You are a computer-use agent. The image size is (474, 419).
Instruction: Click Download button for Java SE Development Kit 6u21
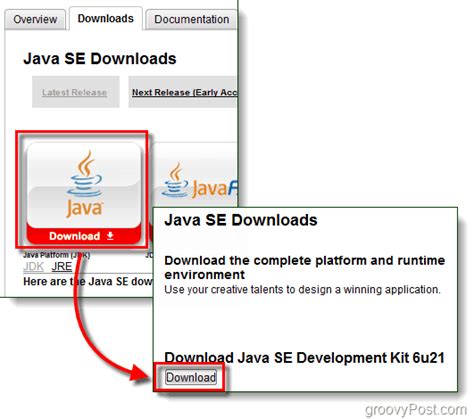pos(191,377)
